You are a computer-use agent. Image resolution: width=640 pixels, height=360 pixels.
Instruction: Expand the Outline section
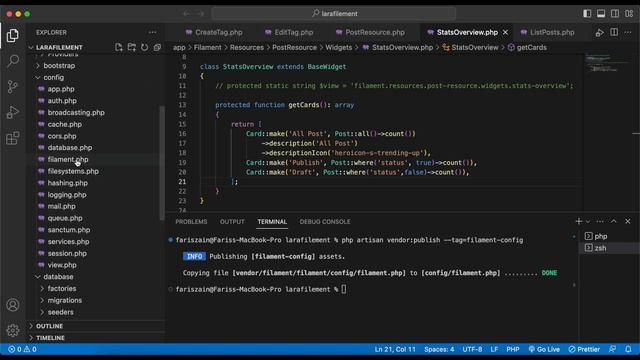tap(49, 326)
